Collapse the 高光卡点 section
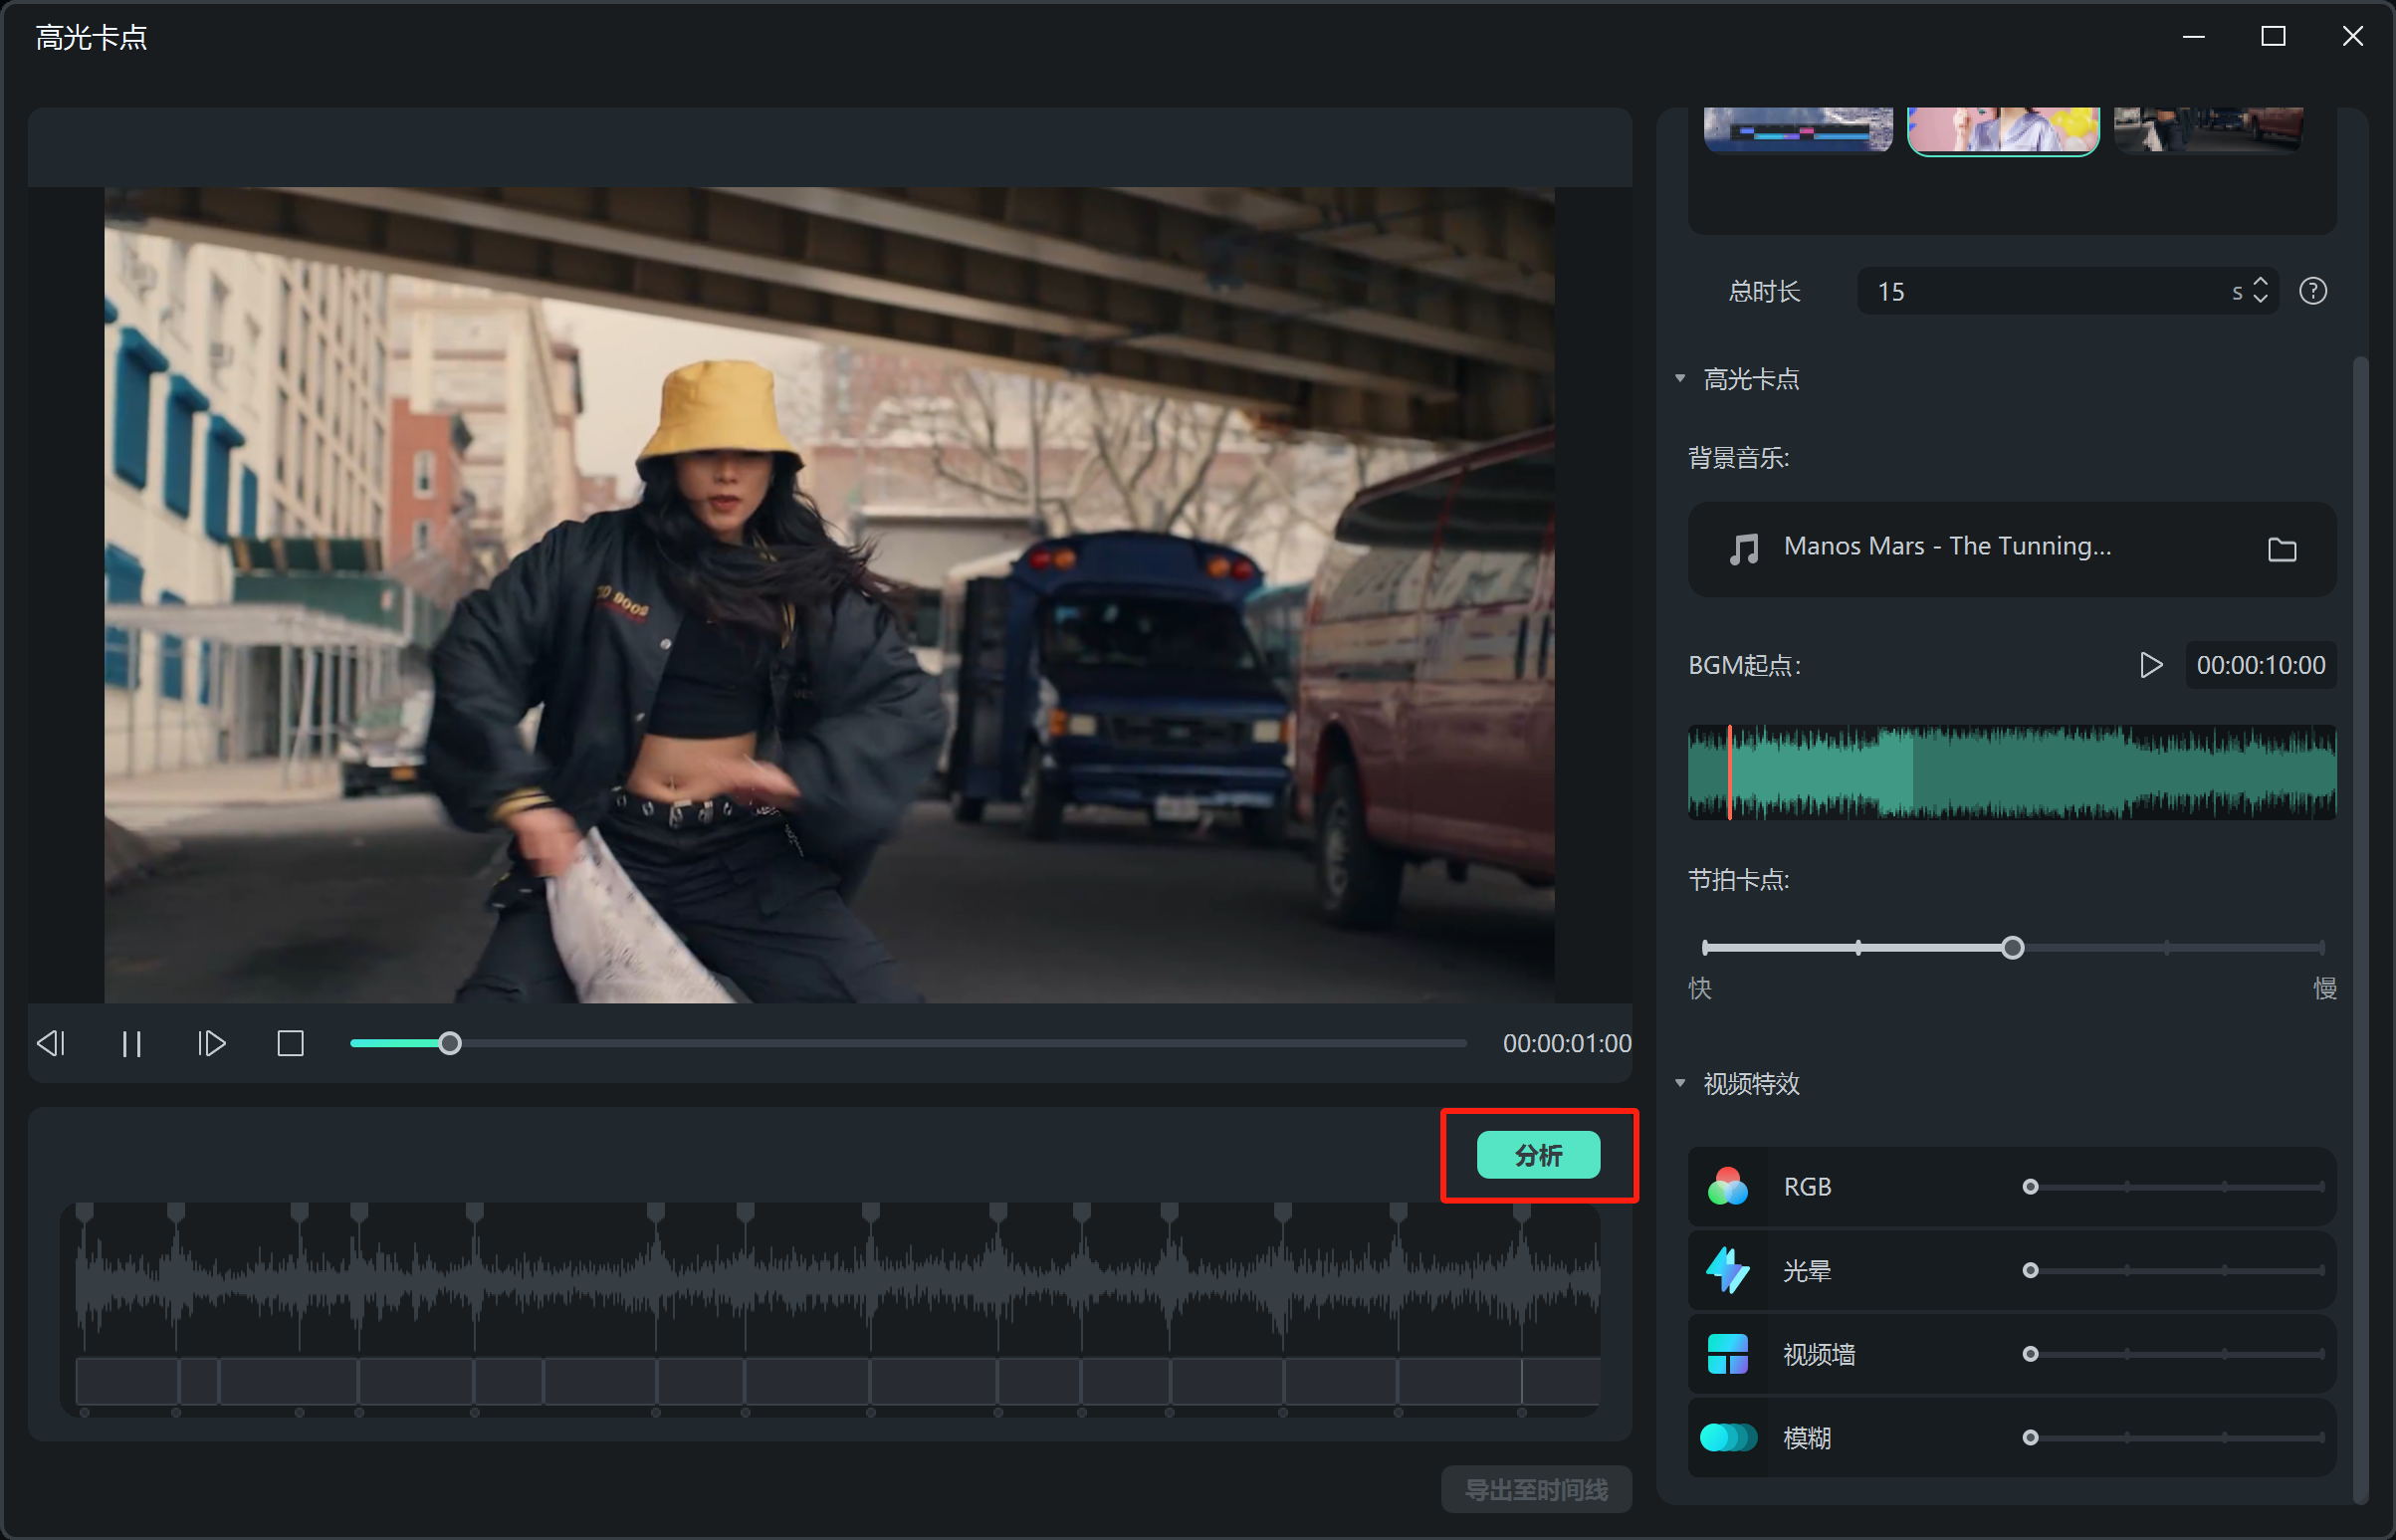2396x1540 pixels. (x=1680, y=379)
